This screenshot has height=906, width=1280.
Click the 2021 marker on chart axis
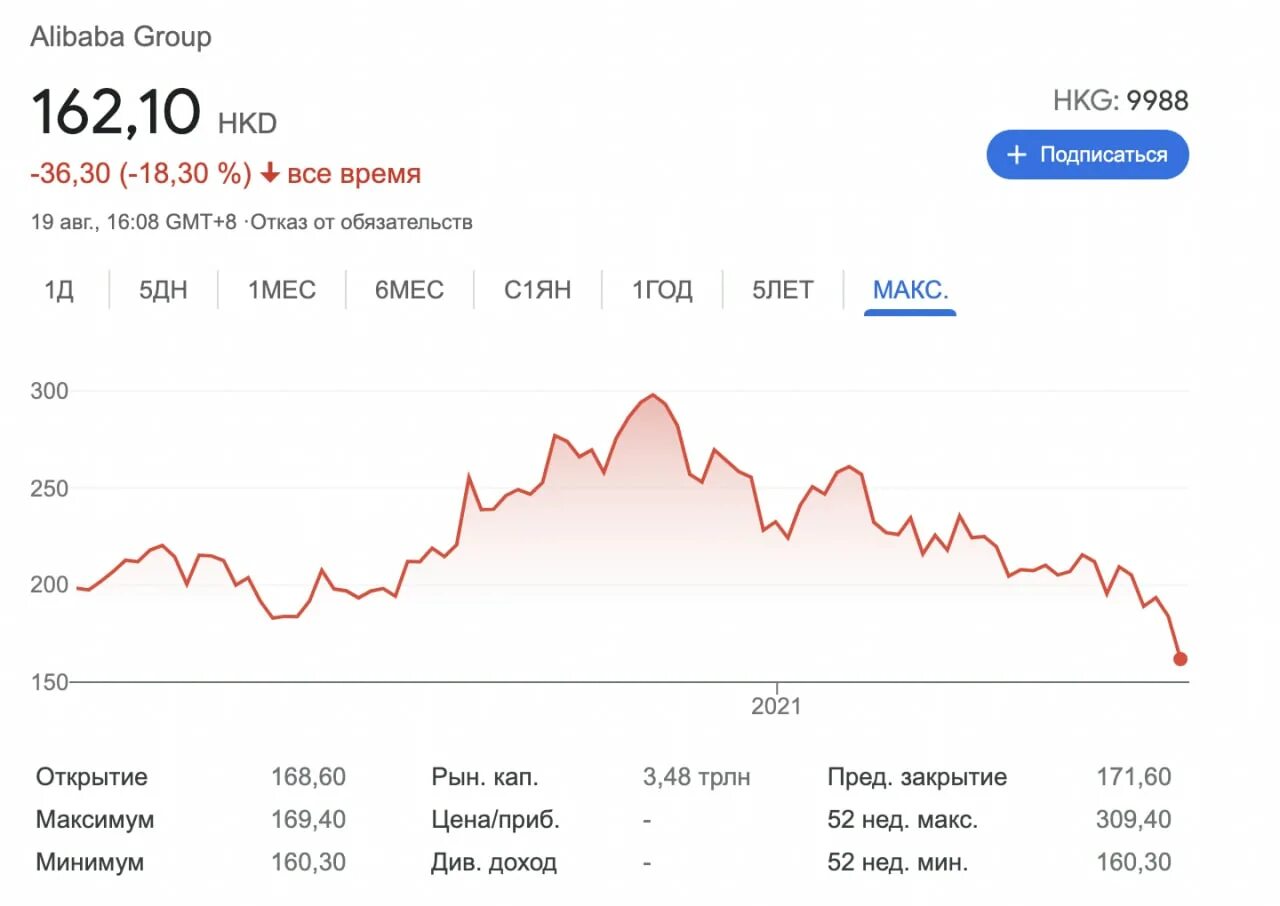point(776,706)
